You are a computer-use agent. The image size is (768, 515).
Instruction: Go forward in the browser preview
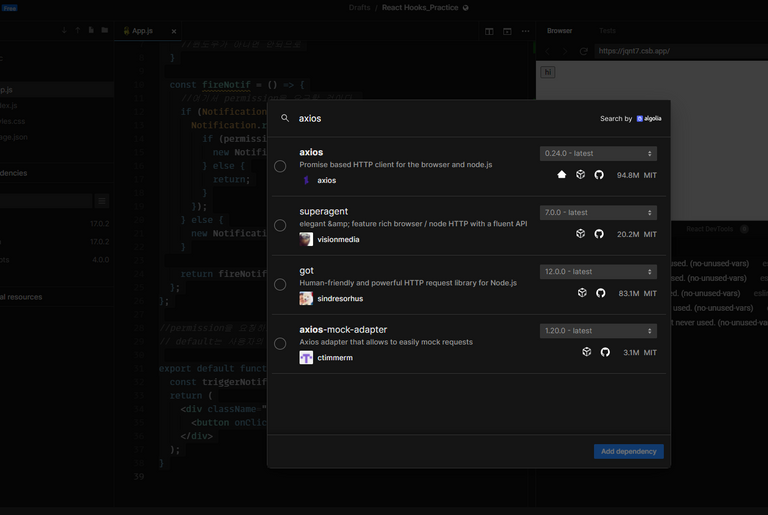pos(565,51)
